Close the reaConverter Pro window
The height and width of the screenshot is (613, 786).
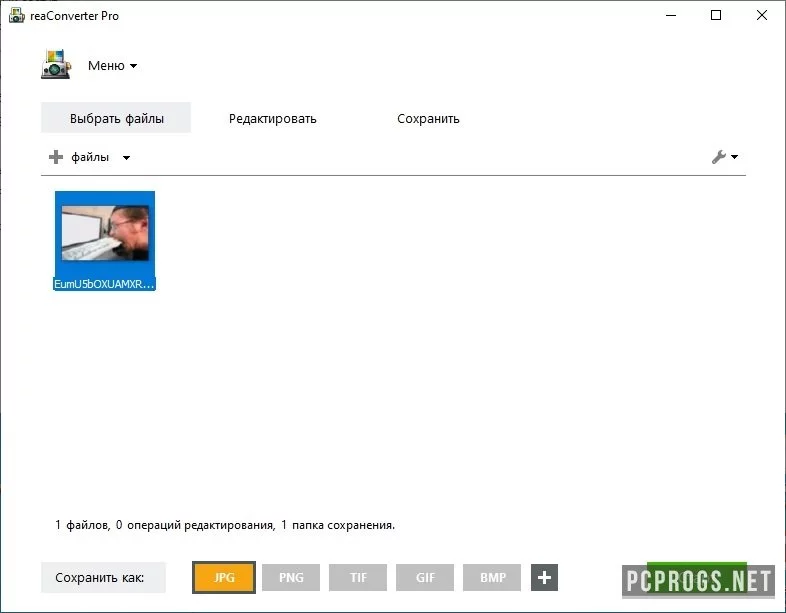point(761,16)
